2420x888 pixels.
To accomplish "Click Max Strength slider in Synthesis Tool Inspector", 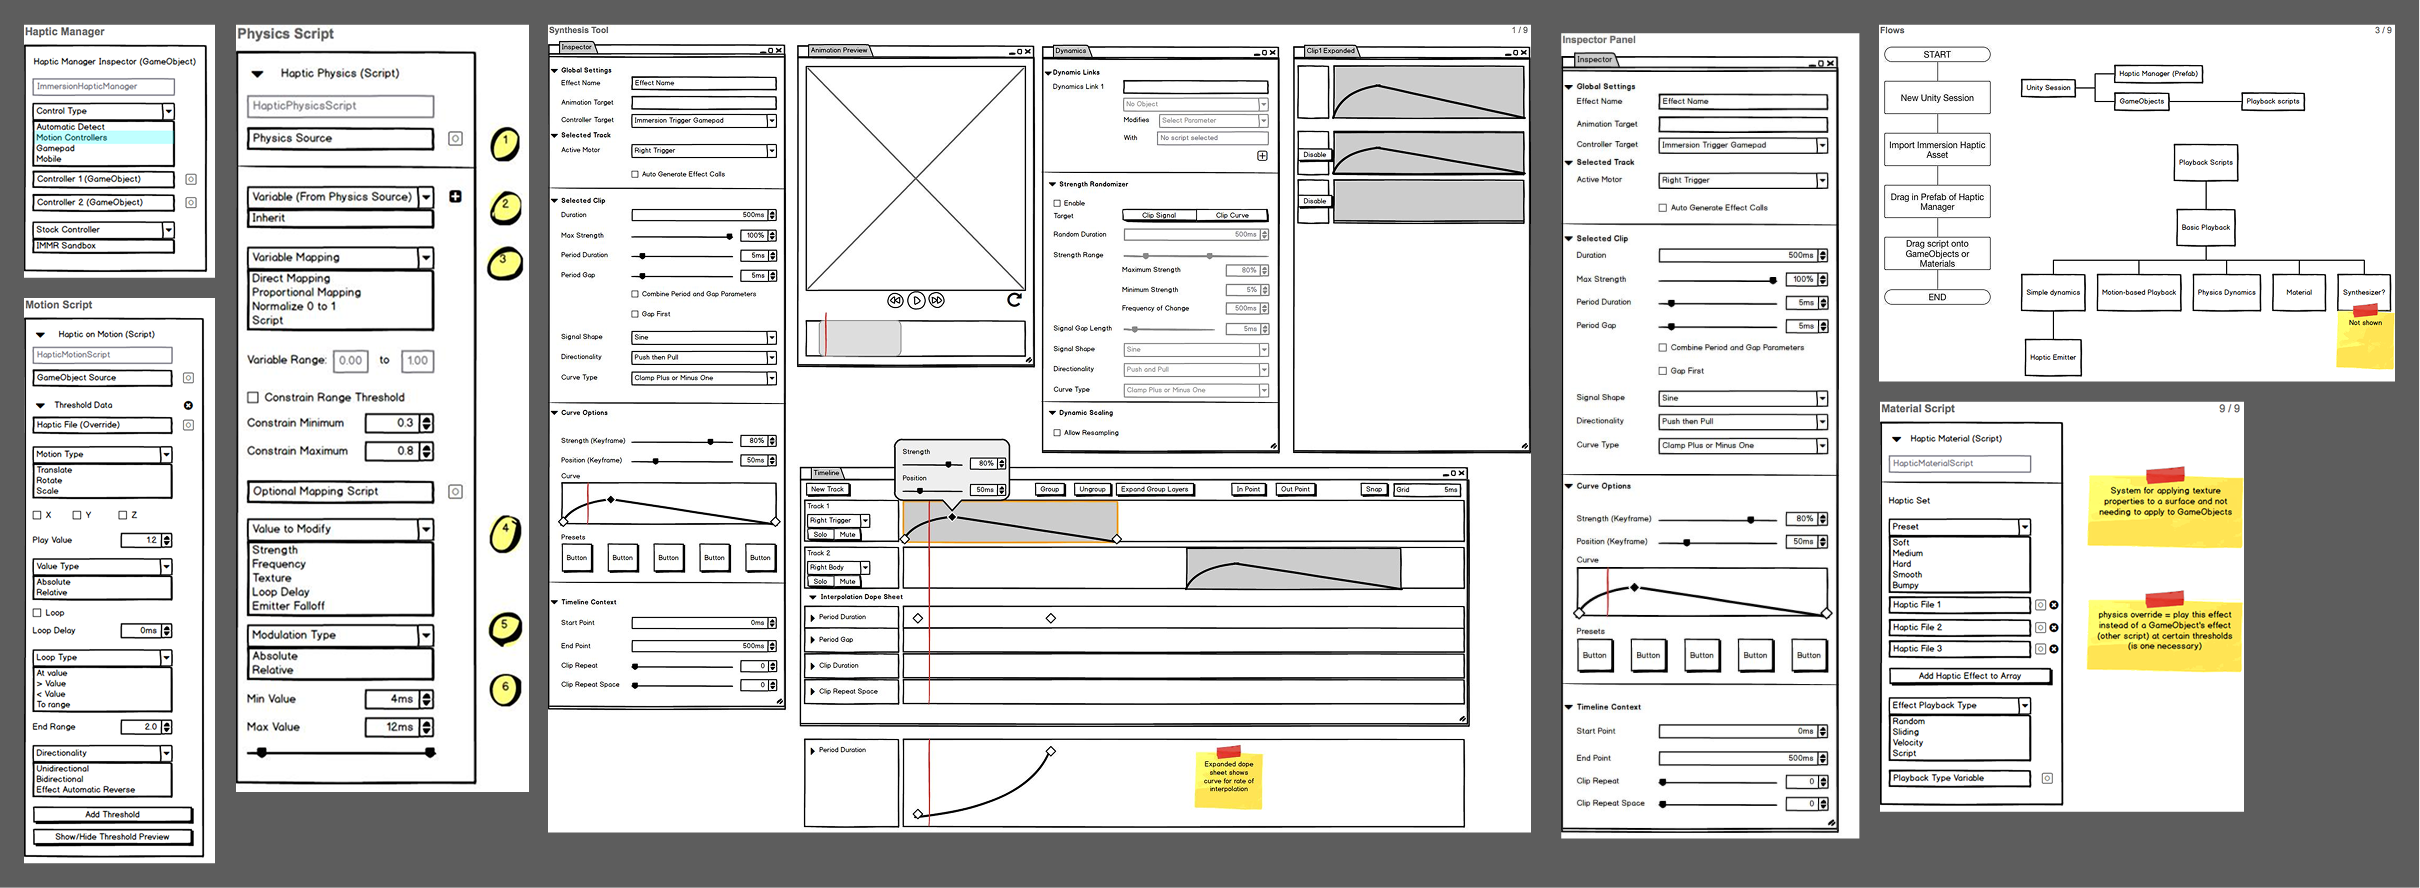I will 682,236.
